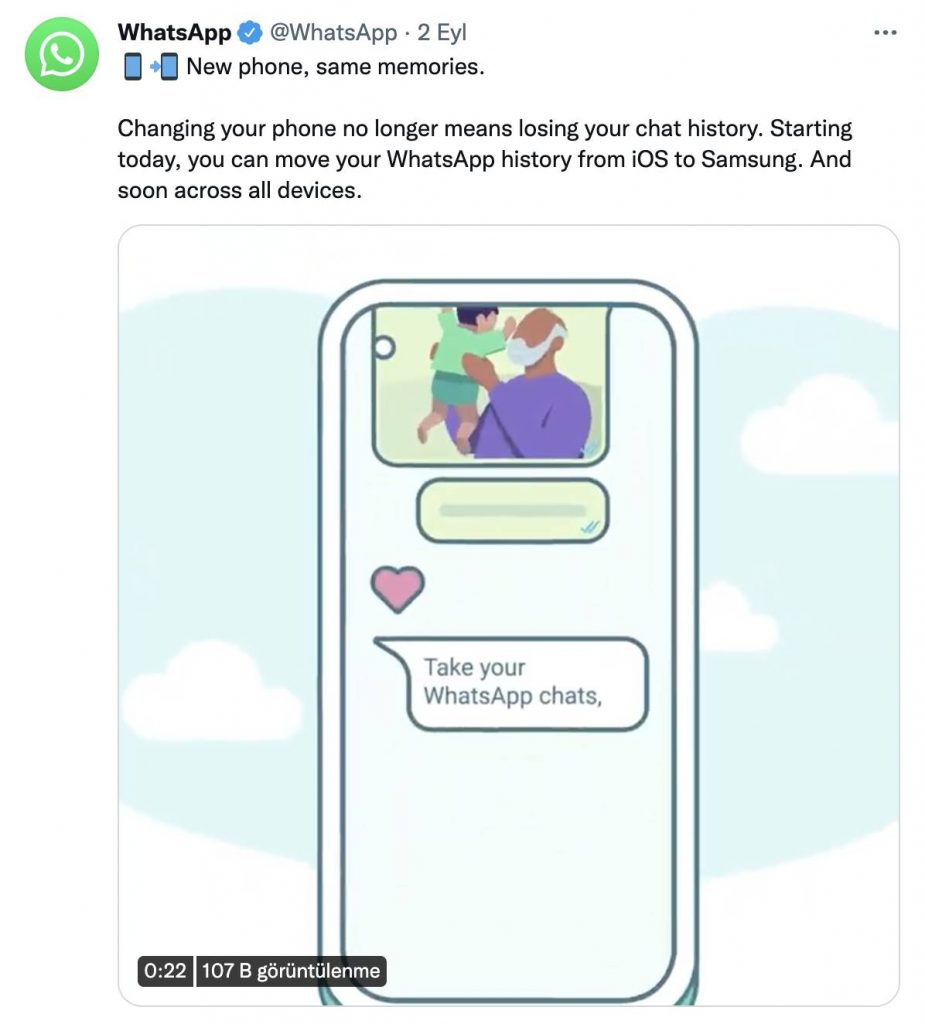Click the double check marks on the photo

593,447
